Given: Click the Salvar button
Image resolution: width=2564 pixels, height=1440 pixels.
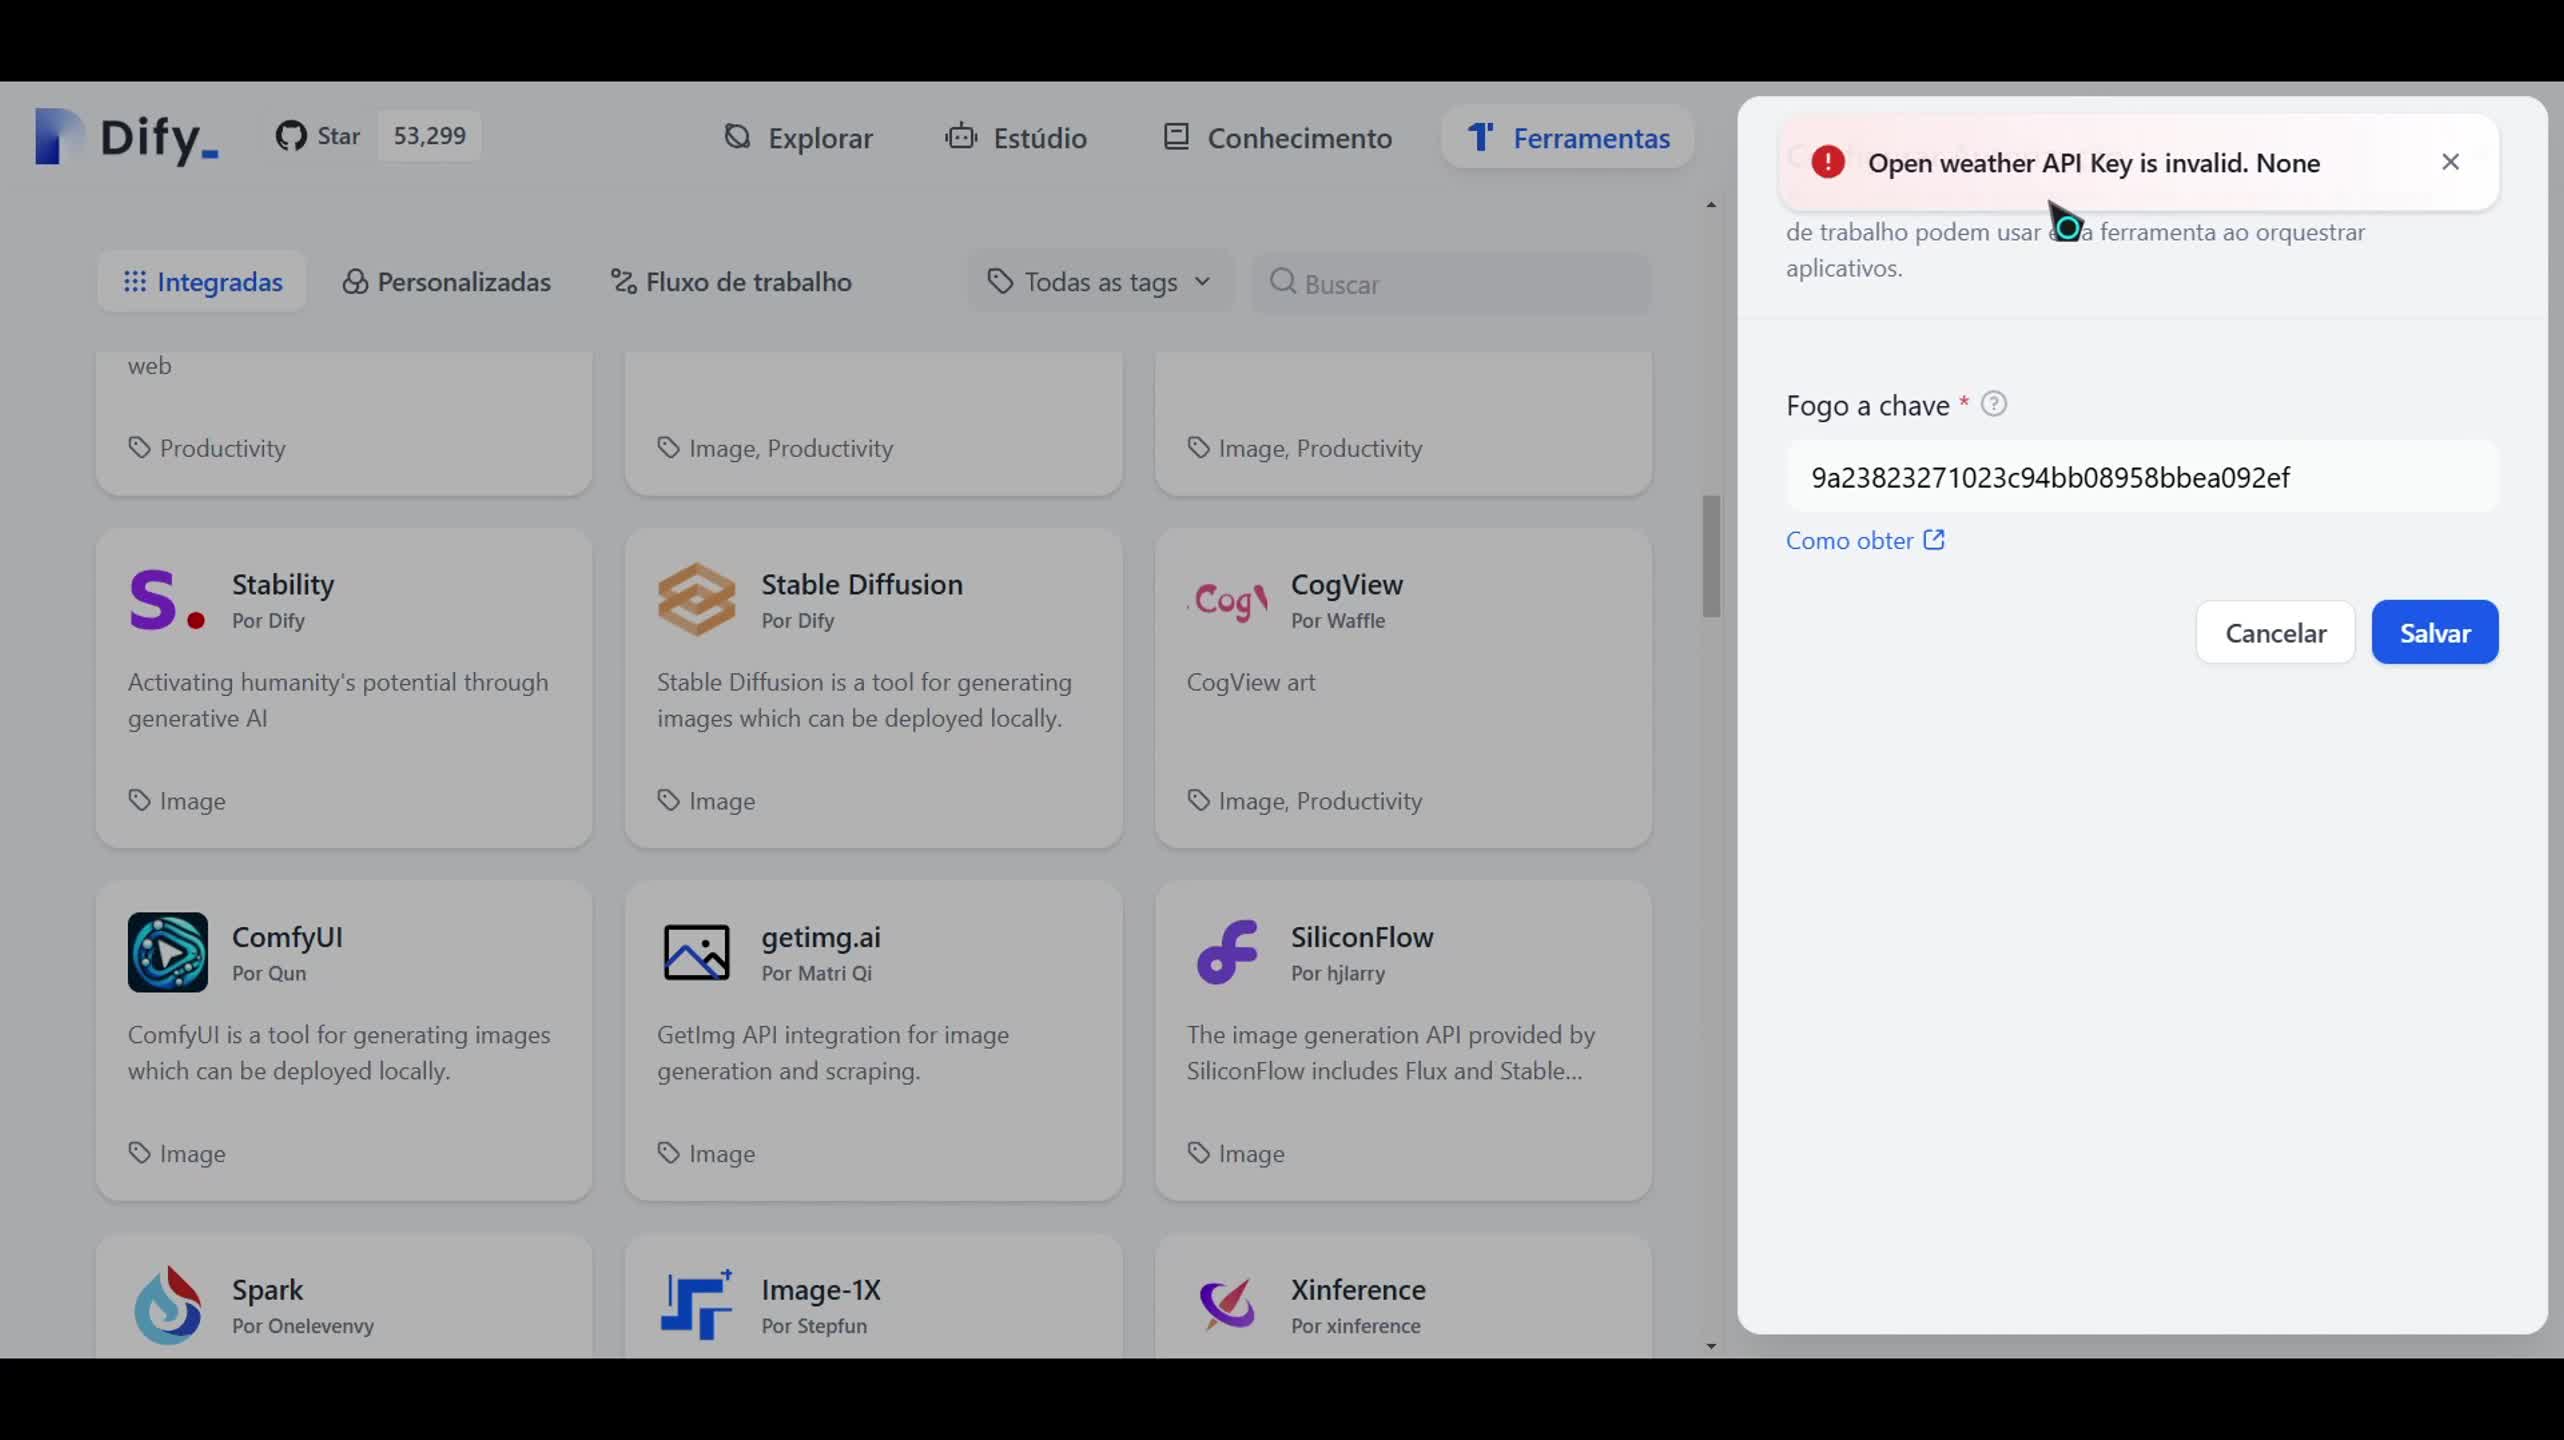Looking at the screenshot, I should (x=2434, y=632).
